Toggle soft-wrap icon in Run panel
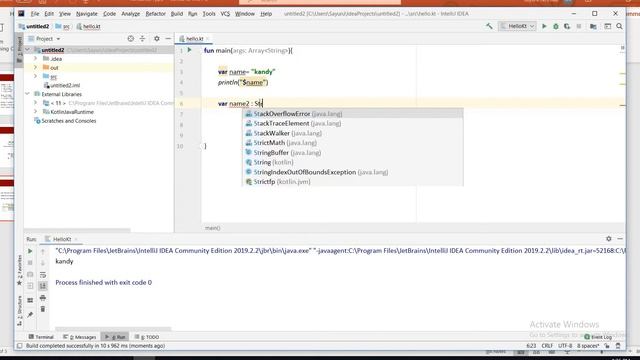The image size is (640, 360). [43, 275]
